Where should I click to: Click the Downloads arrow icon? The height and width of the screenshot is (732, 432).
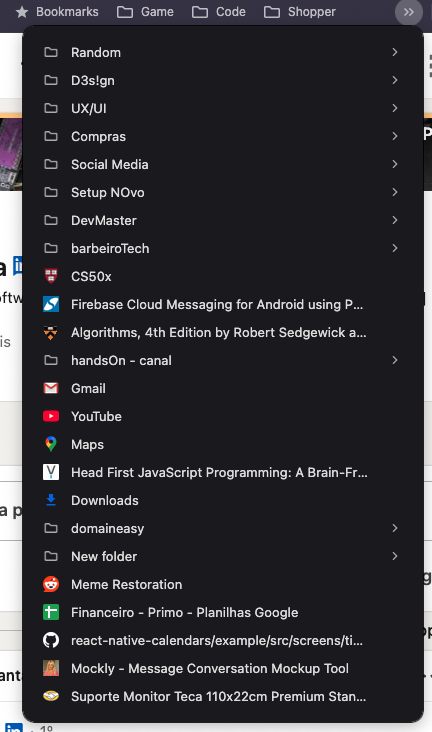tap(51, 500)
